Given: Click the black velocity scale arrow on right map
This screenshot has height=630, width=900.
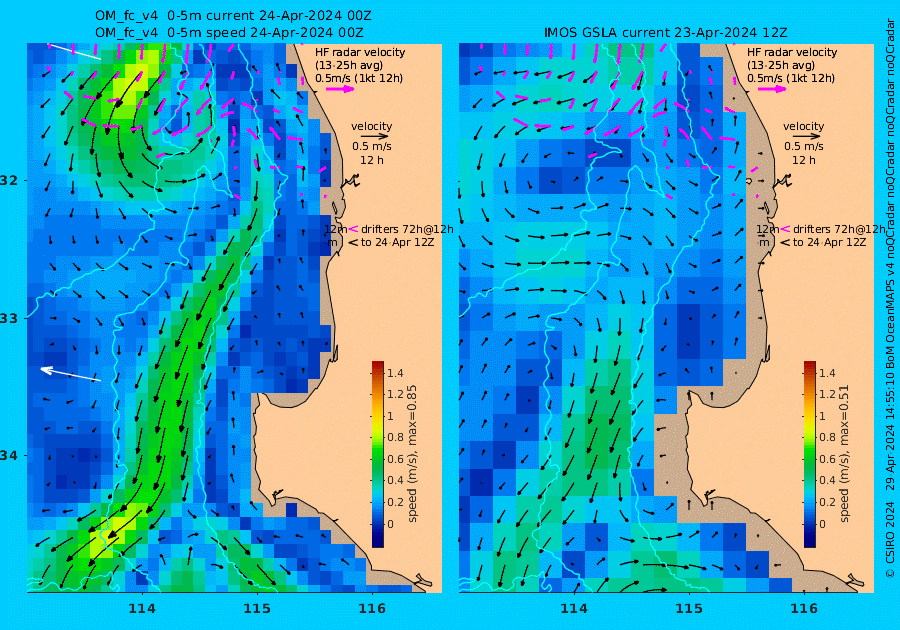Looking at the screenshot, I should (807, 137).
